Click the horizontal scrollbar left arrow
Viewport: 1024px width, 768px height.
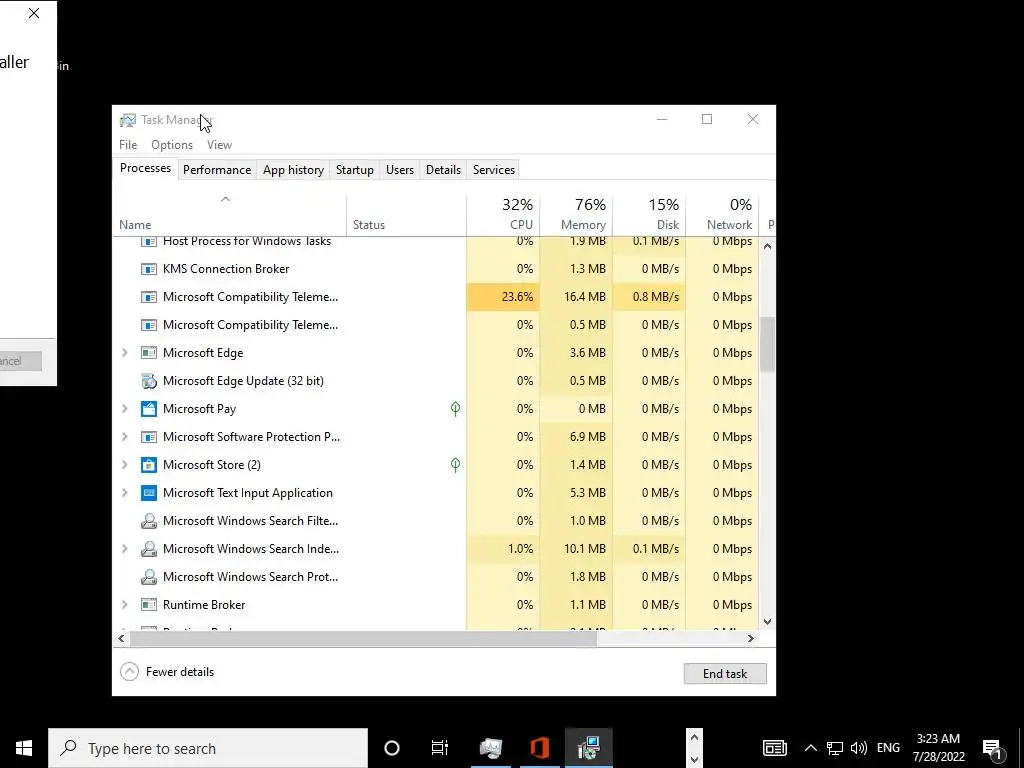point(121,639)
